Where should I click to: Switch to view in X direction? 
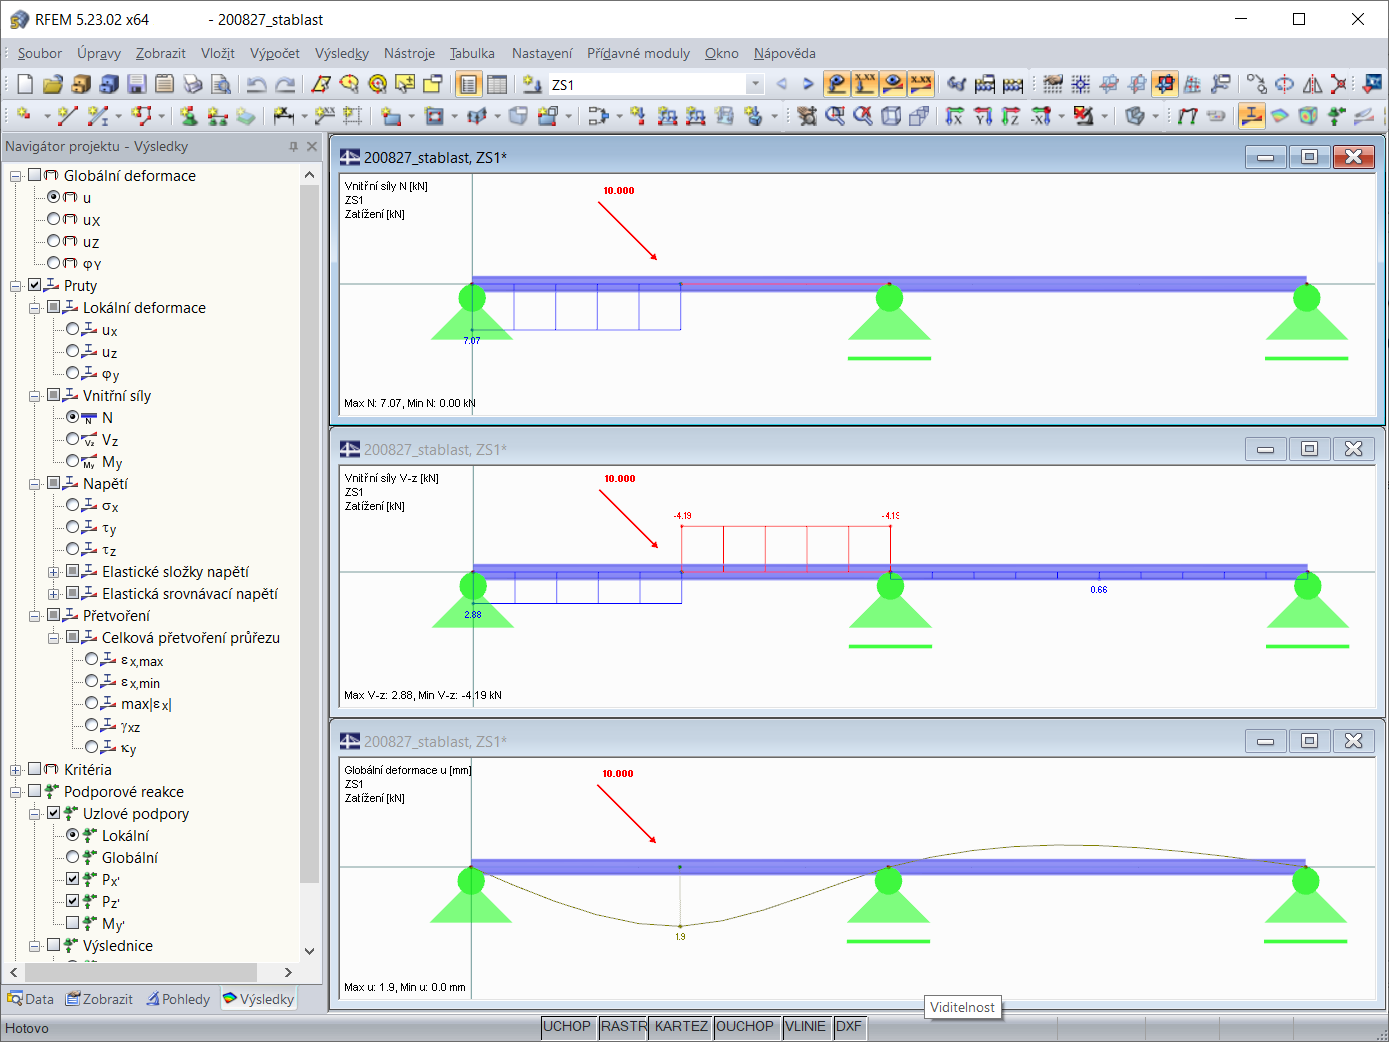pos(955,116)
